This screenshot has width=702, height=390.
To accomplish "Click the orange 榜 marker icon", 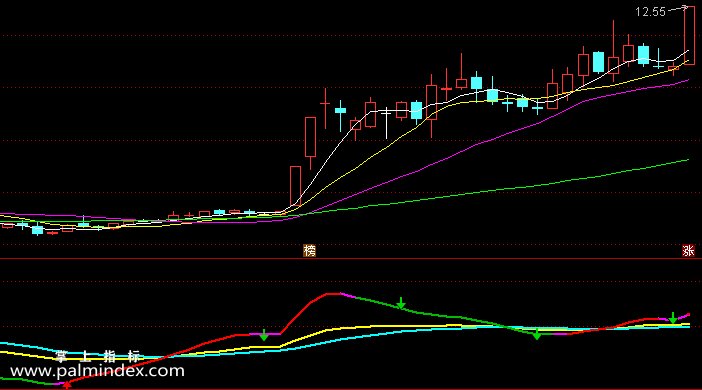I will [309, 251].
